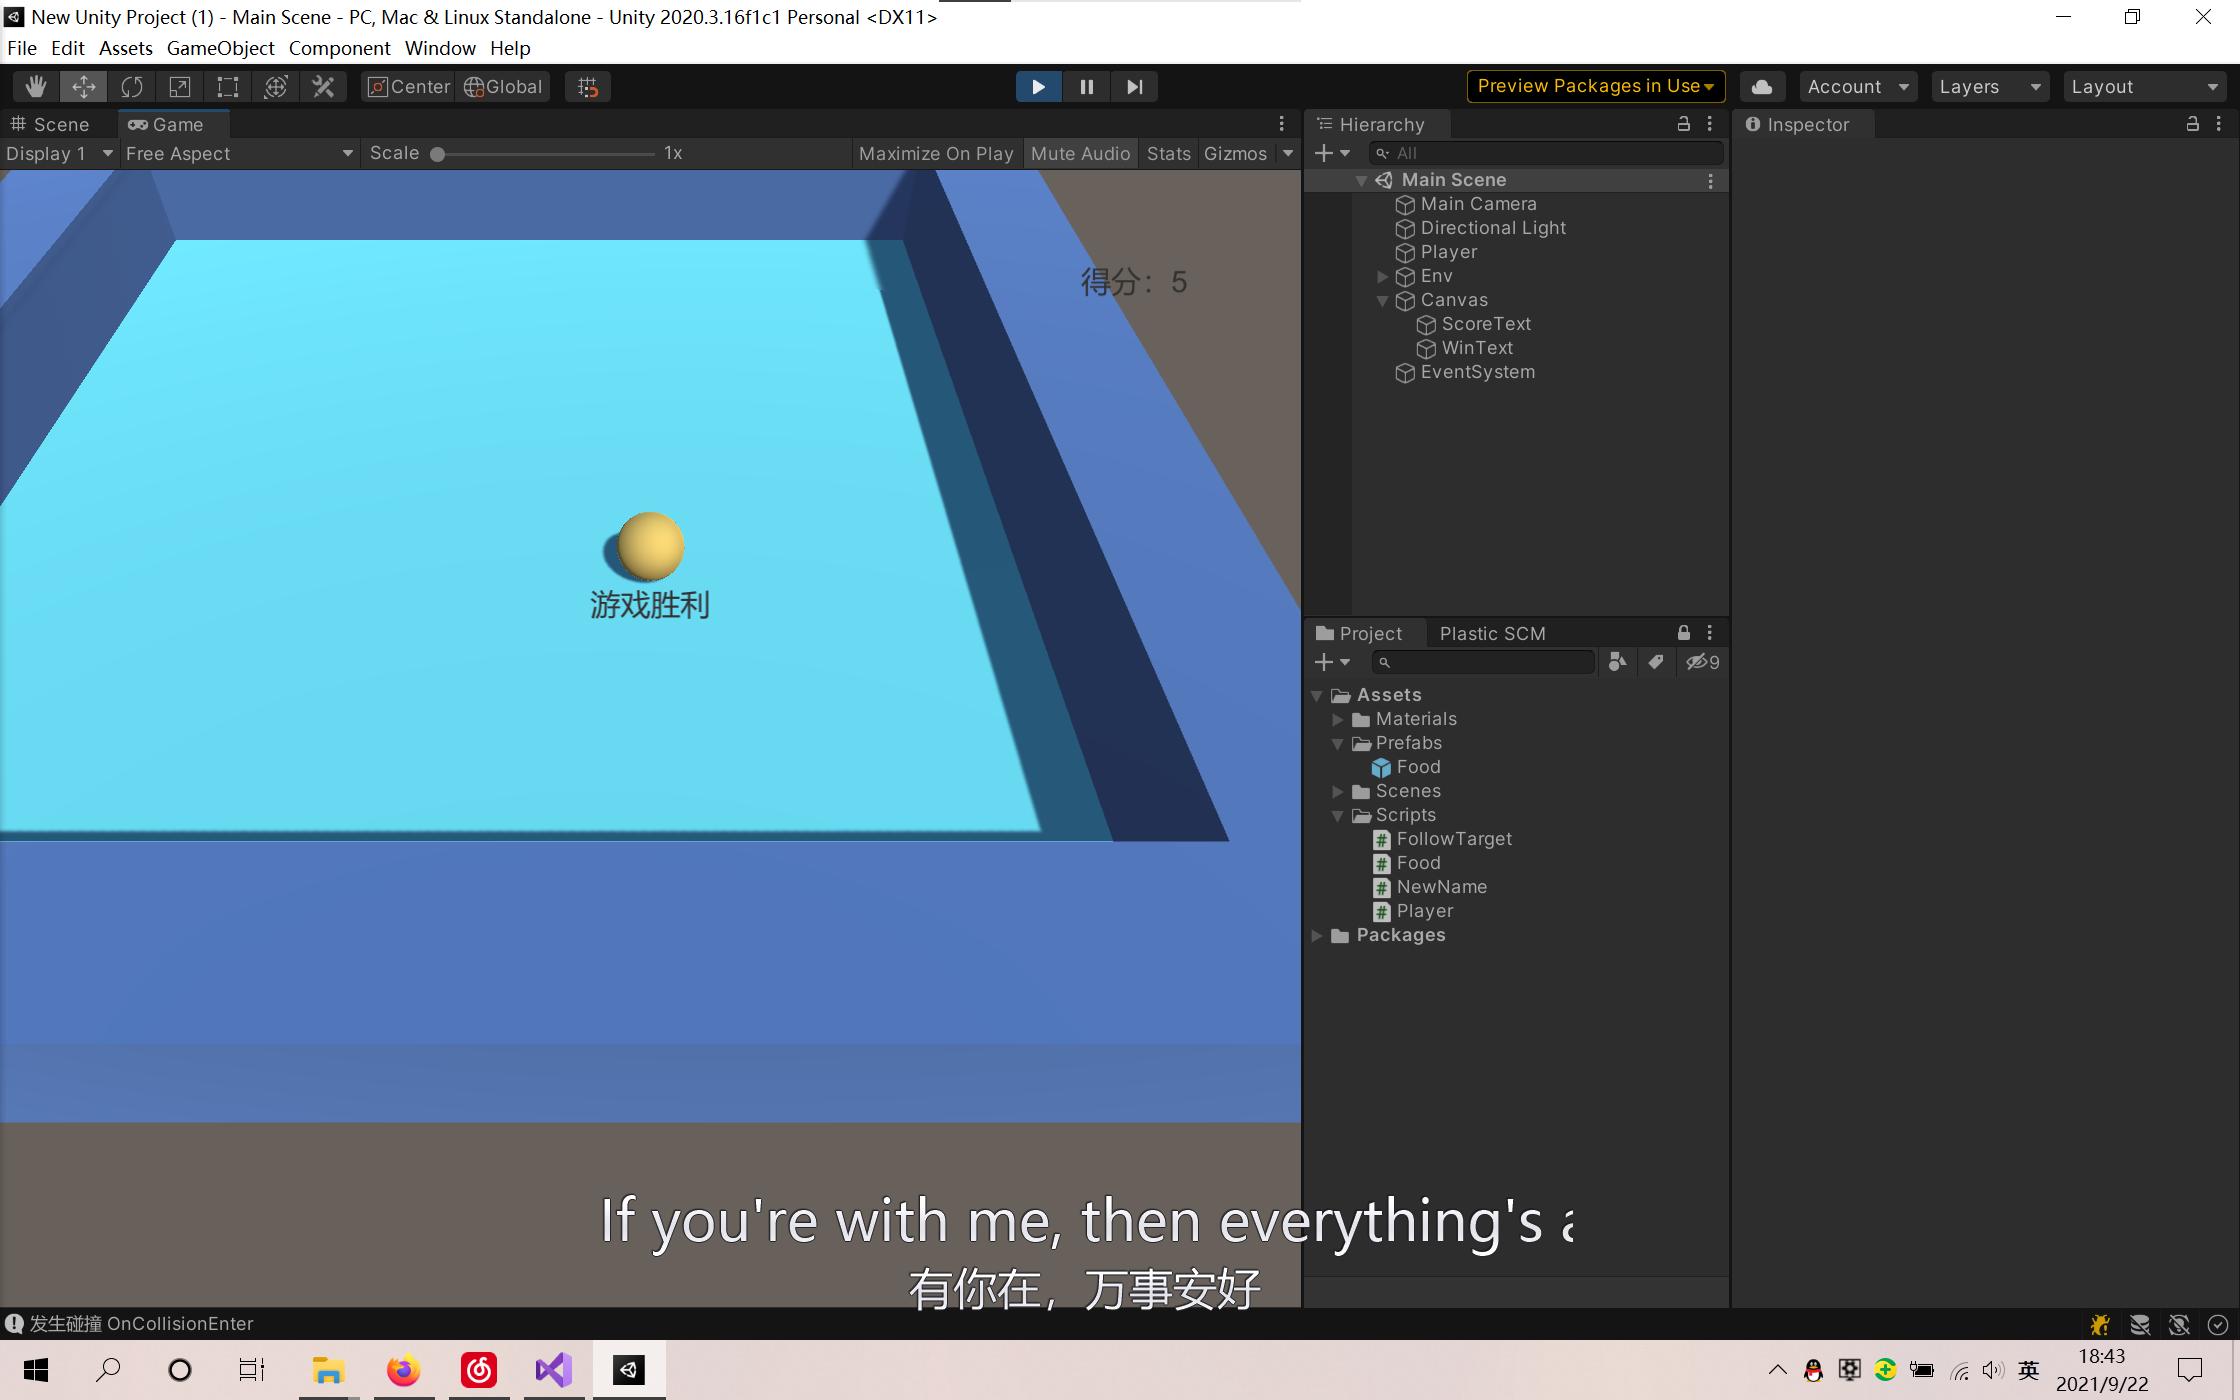2240x1400 pixels.
Task: Open custom editor tools
Action: click(x=323, y=87)
